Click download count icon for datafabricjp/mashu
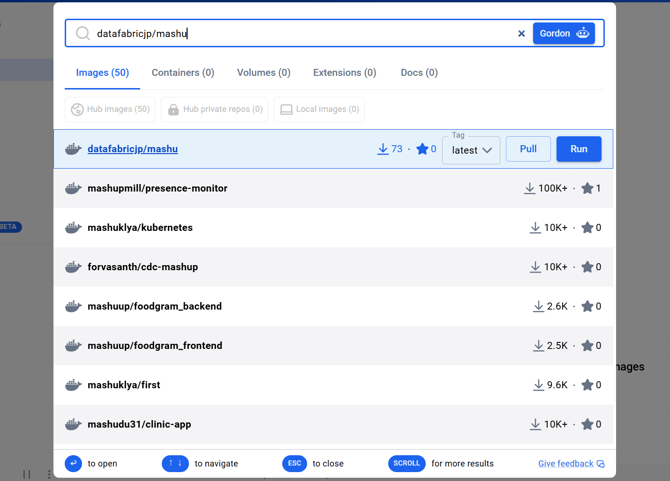Screen dimensions: 670x481 pos(383,149)
